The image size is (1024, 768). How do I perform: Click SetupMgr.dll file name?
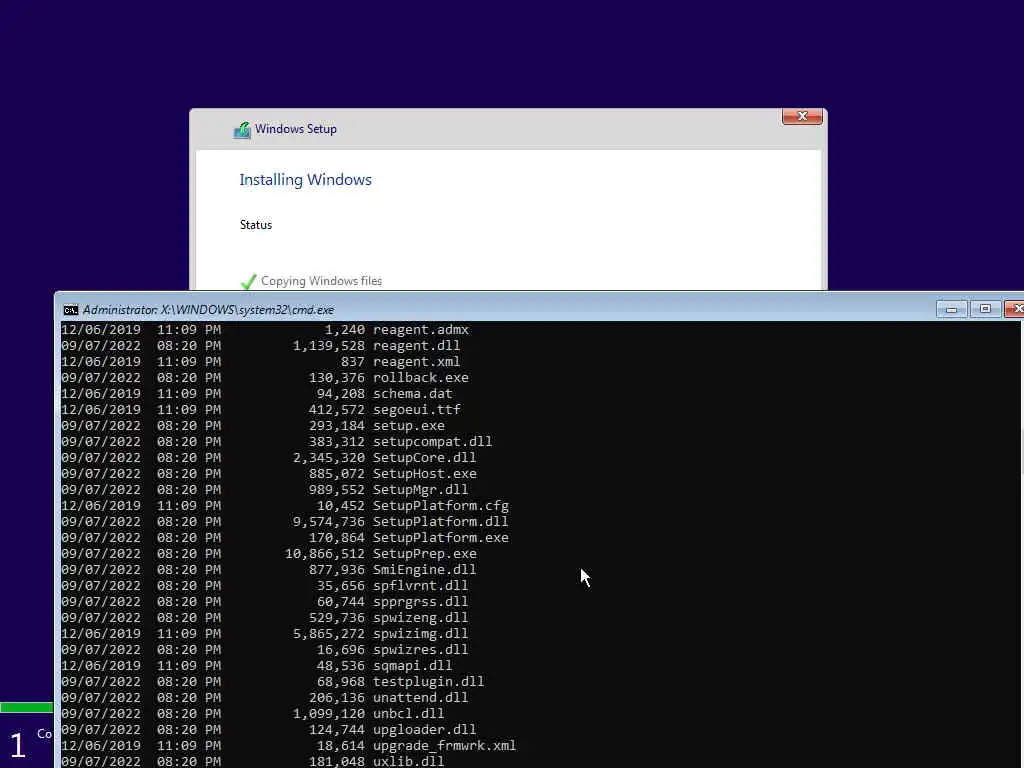[x=421, y=489]
